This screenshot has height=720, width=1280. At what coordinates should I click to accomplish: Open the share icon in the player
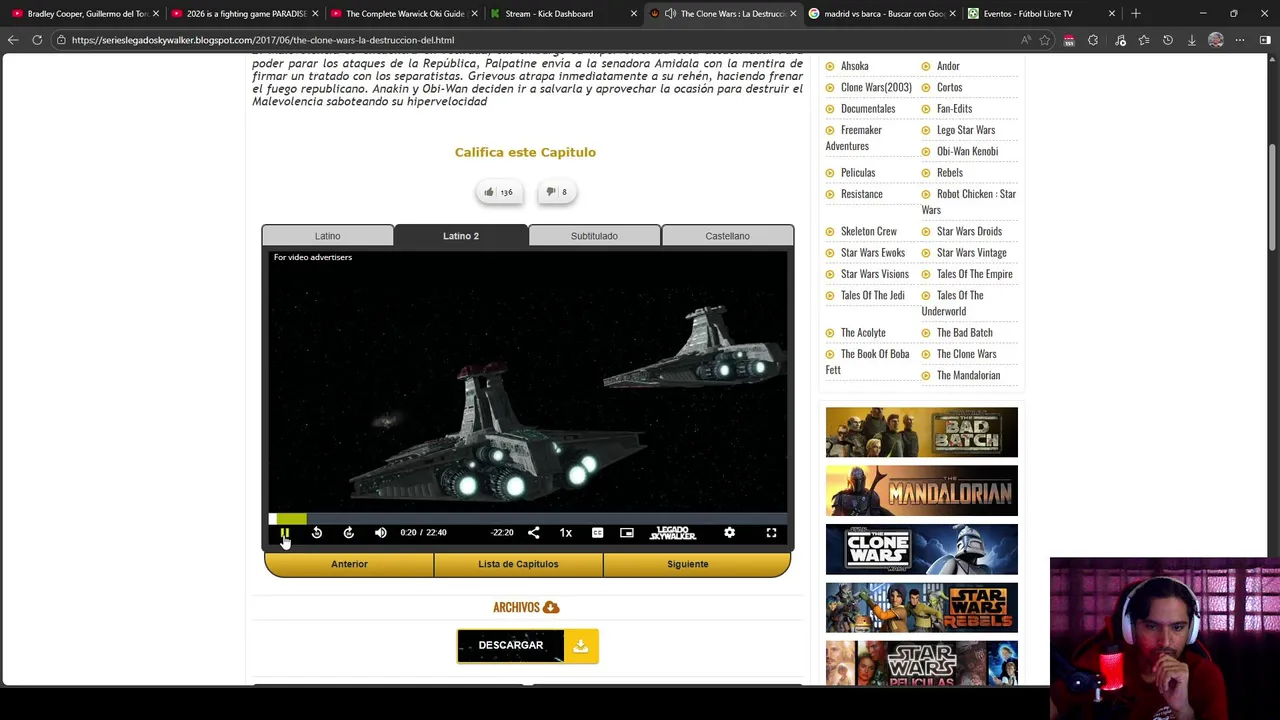533,533
